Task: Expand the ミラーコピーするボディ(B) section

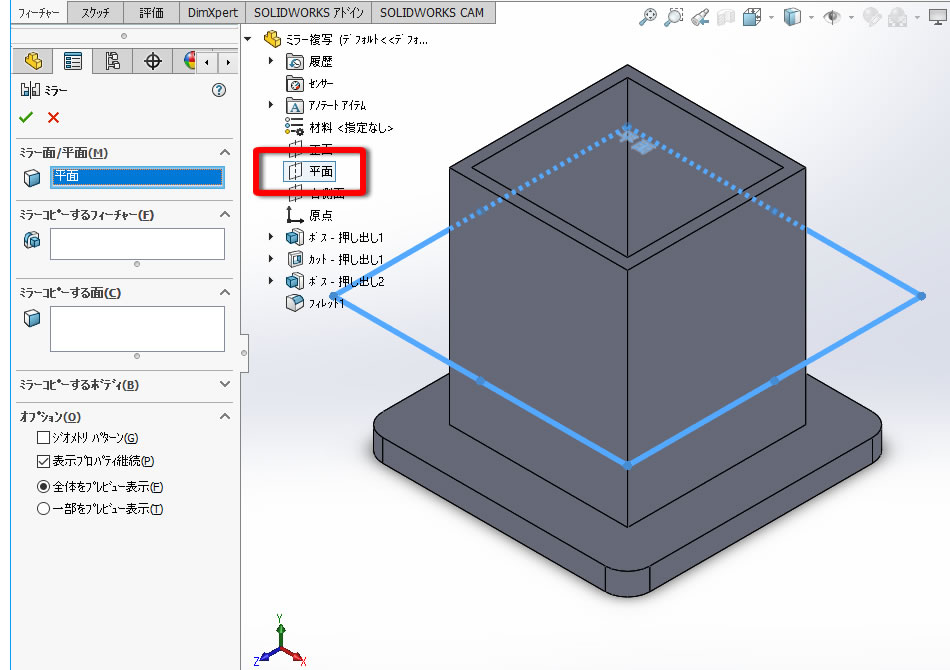Action: coord(225,384)
